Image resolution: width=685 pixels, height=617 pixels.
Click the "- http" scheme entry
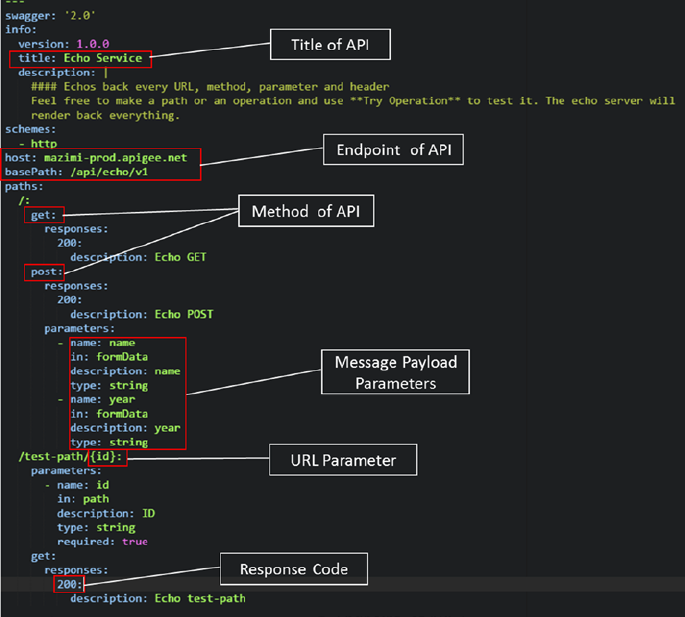click(37, 144)
